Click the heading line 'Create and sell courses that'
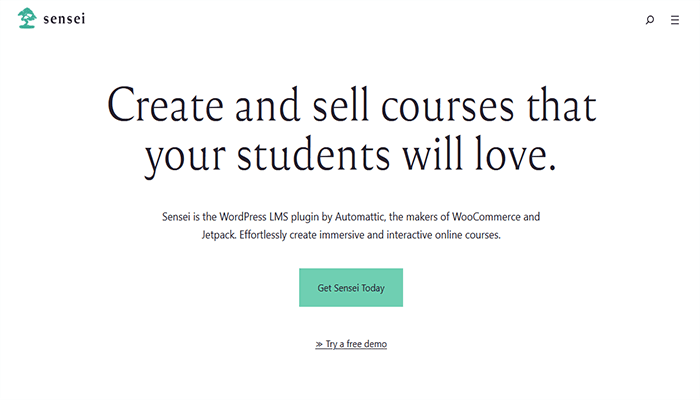700x400 pixels. pos(350,106)
